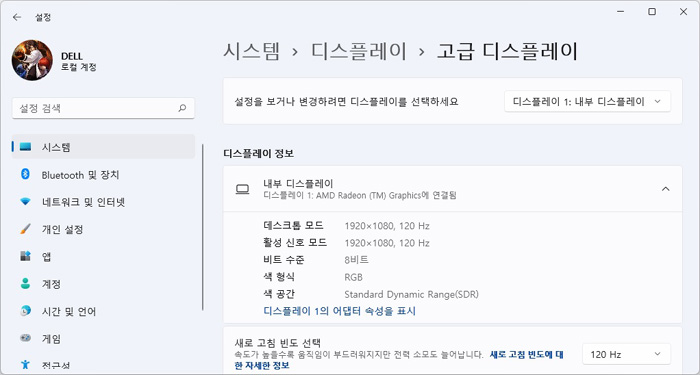Screen dimensions: 700x375
Task: Open 디스플레이 1: 내부 디스플레이 dropdown
Action: [588, 102]
